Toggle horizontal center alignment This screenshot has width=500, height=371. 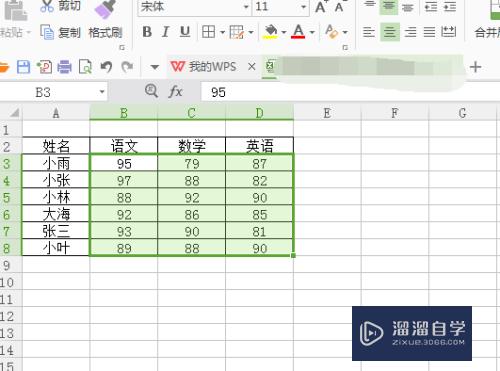tap(389, 32)
